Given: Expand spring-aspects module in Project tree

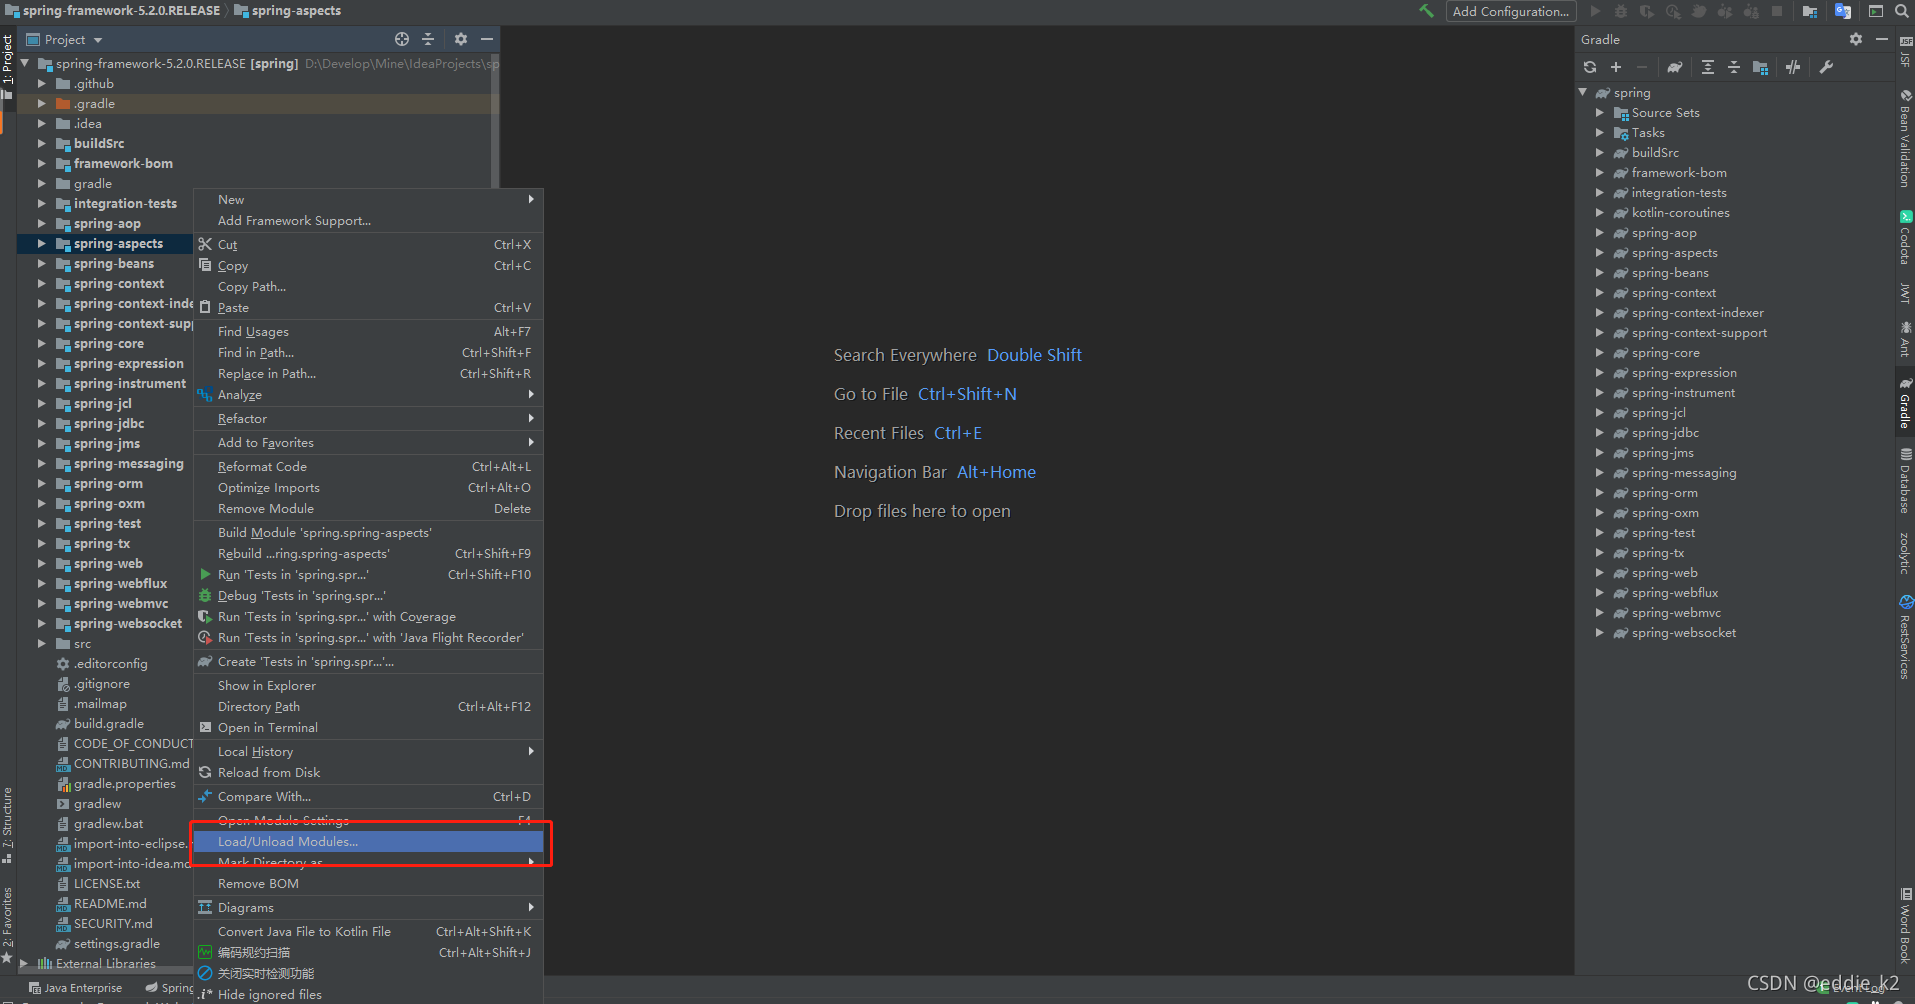Looking at the screenshot, I should point(42,244).
